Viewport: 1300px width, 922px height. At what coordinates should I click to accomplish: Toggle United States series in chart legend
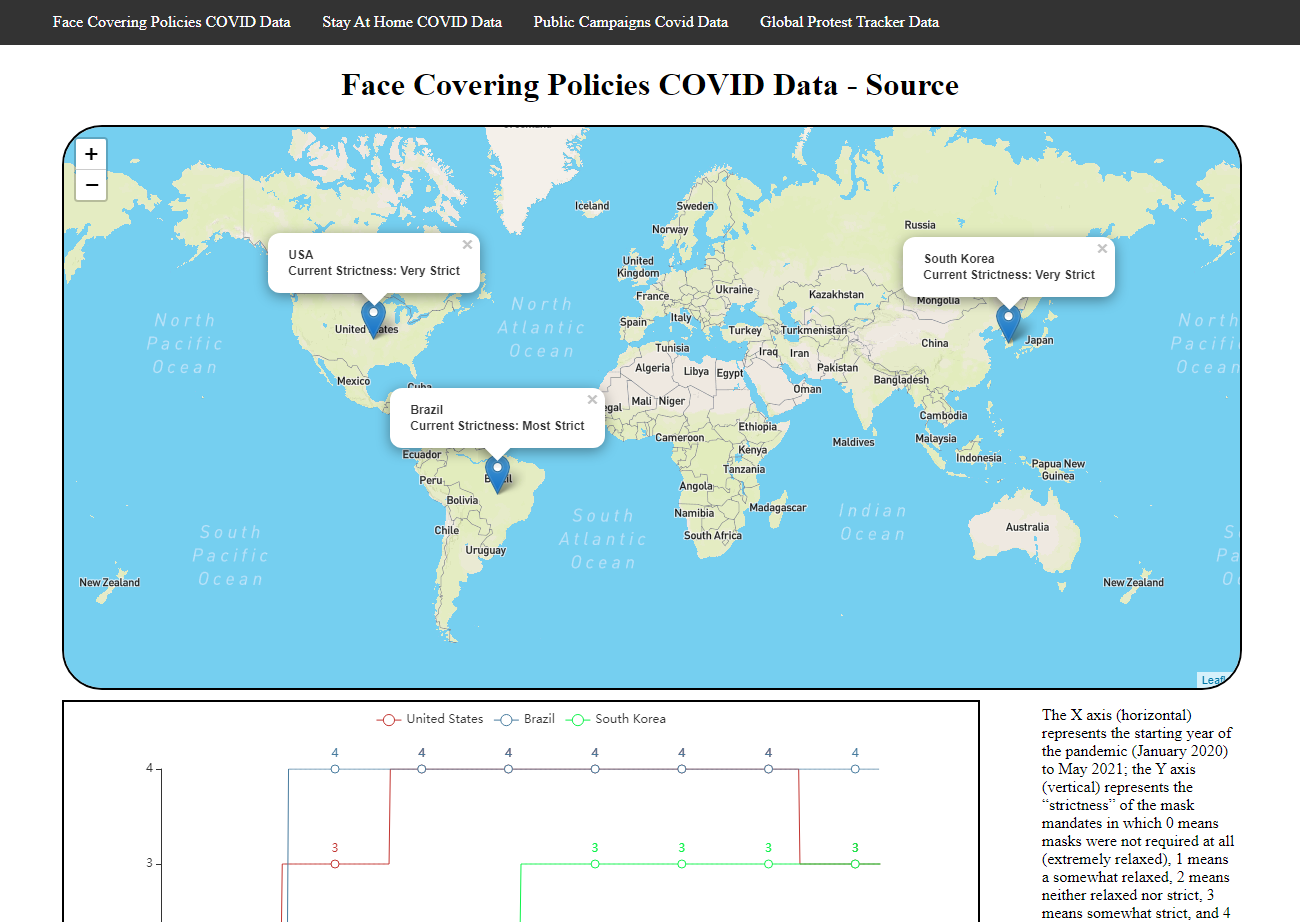pyautogui.click(x=430, y=719)
